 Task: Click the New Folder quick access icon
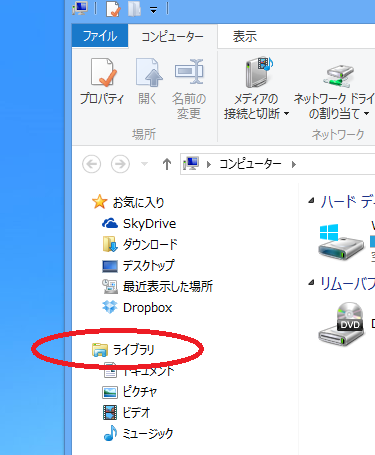[135, 9]
